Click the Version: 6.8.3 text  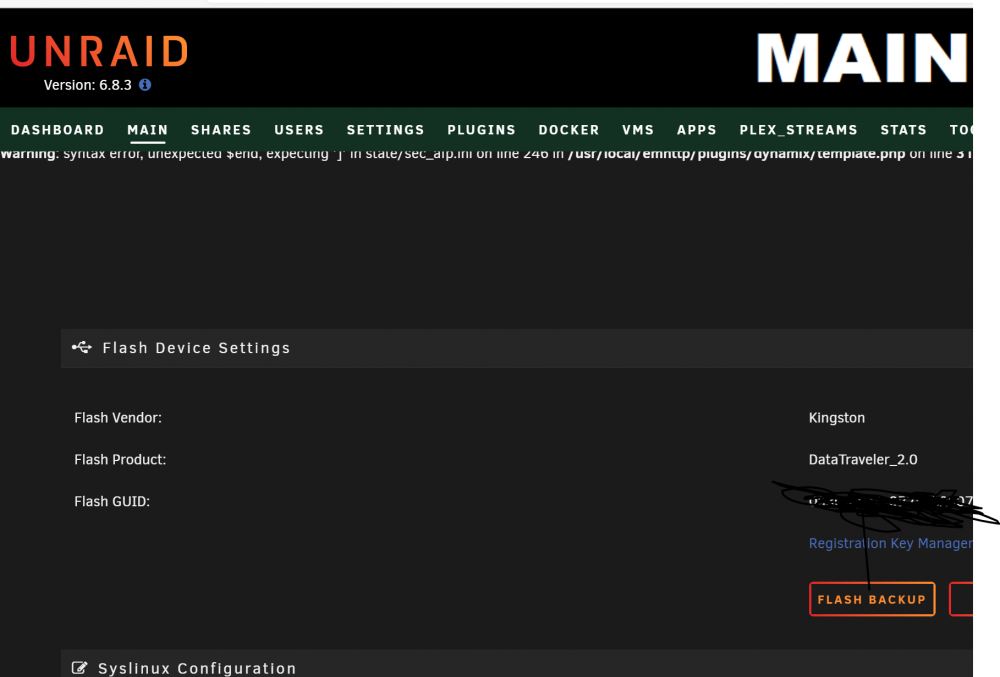87,85
